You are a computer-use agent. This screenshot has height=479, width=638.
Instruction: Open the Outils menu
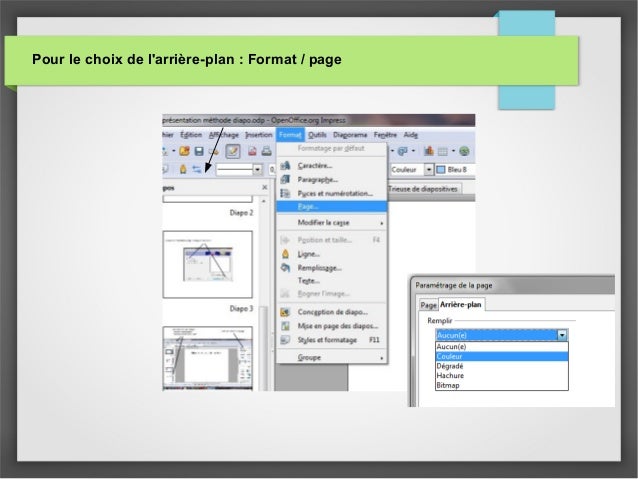[x=317, y=135]
